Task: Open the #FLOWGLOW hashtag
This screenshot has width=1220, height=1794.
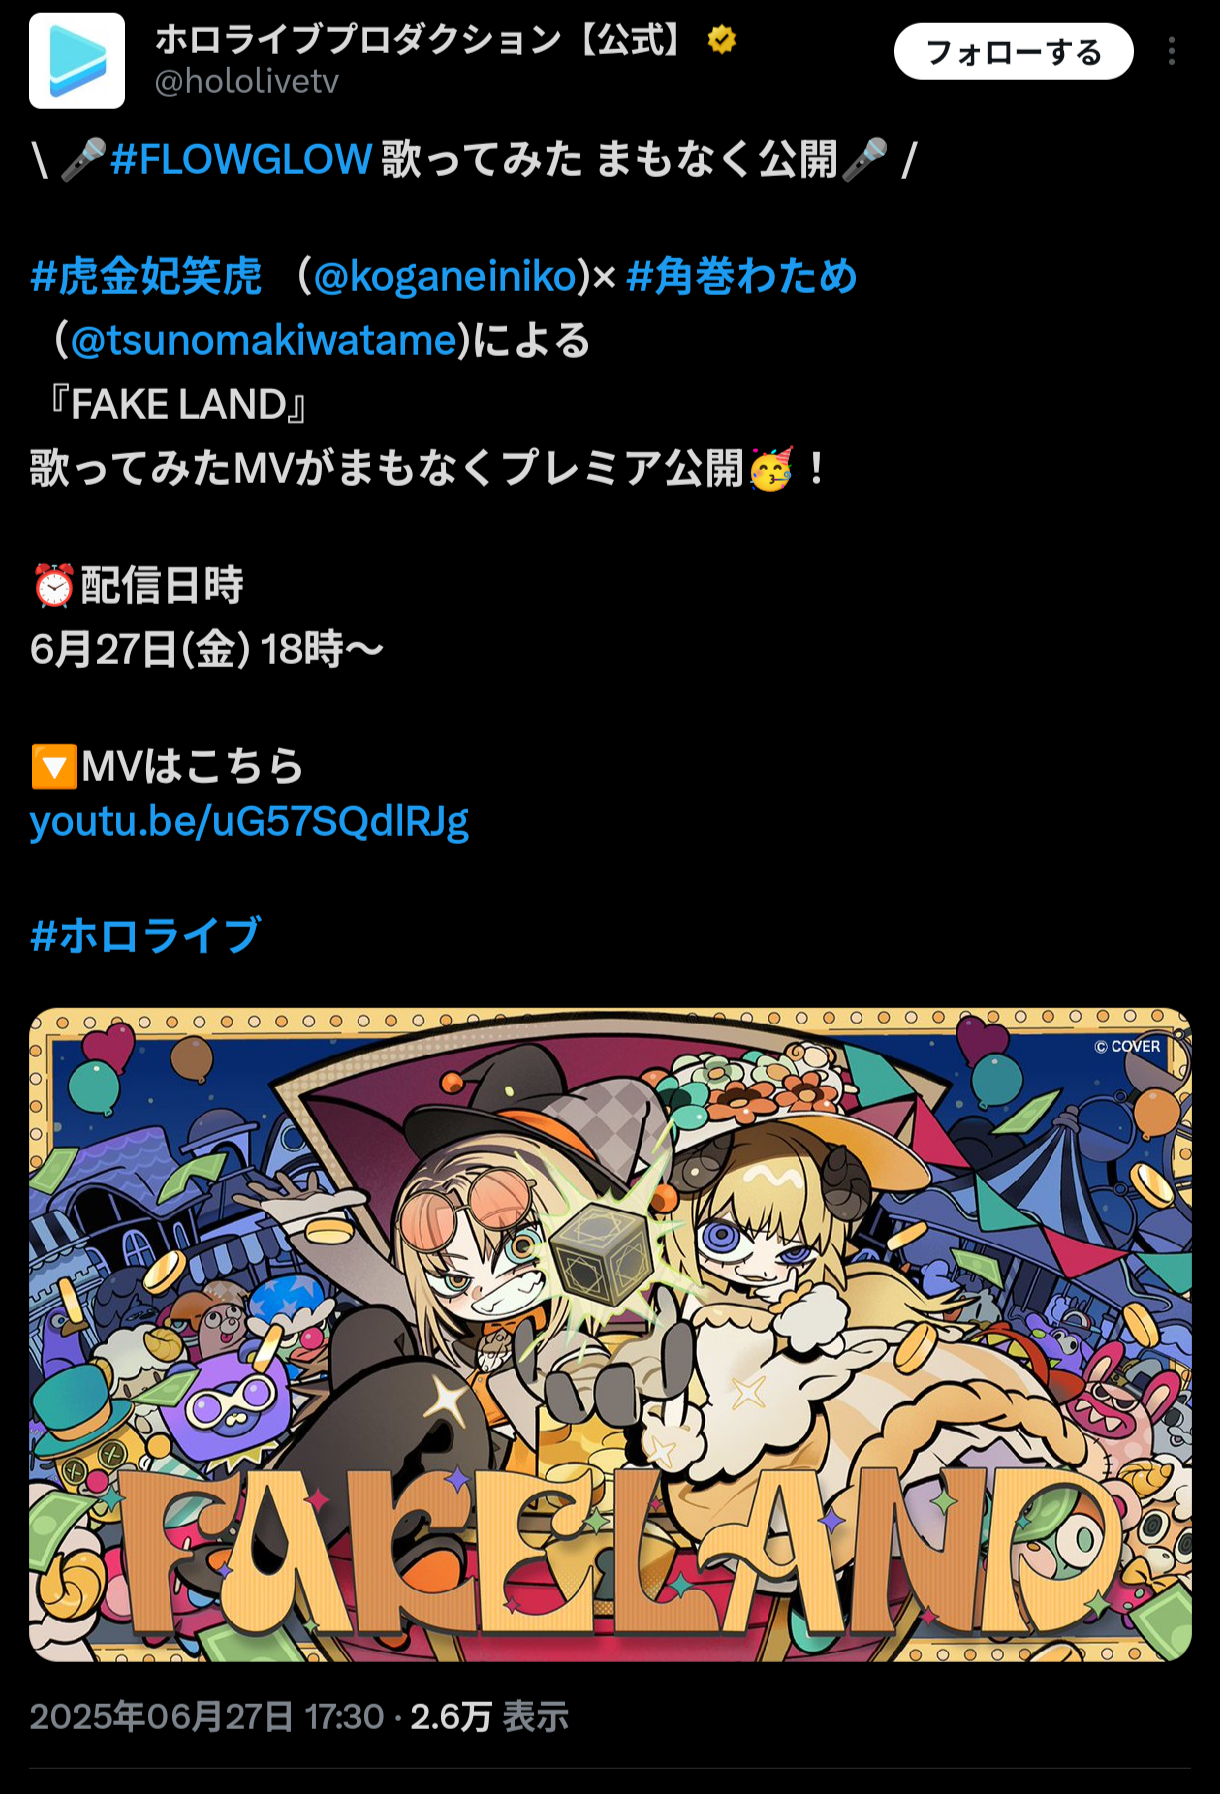Action: coord(241,159)
